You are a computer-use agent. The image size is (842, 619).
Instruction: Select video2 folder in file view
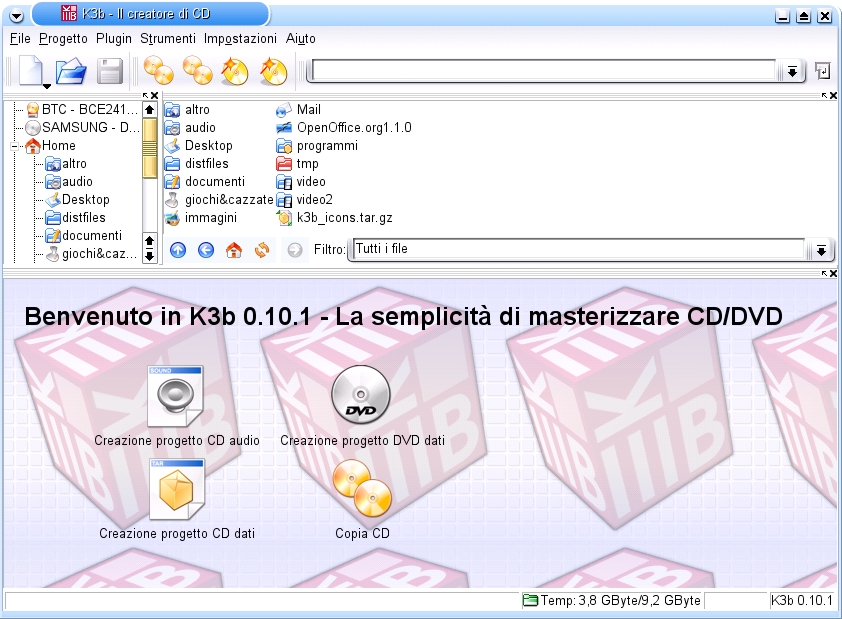[304, 200]
